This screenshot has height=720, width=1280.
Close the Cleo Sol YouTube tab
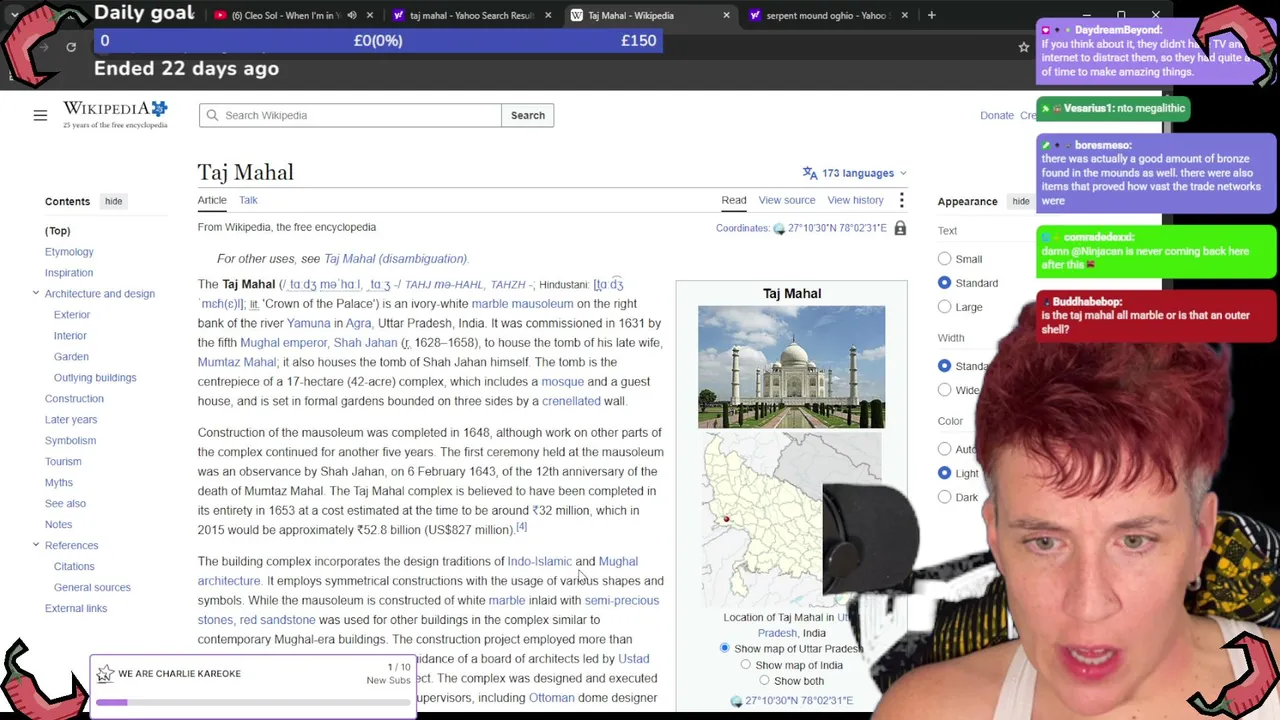click(370, 15)
